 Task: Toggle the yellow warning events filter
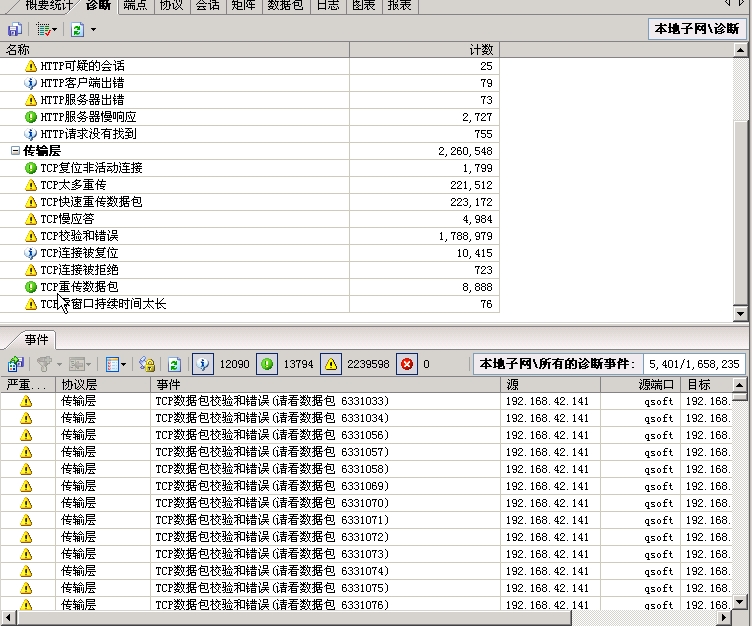331,365
